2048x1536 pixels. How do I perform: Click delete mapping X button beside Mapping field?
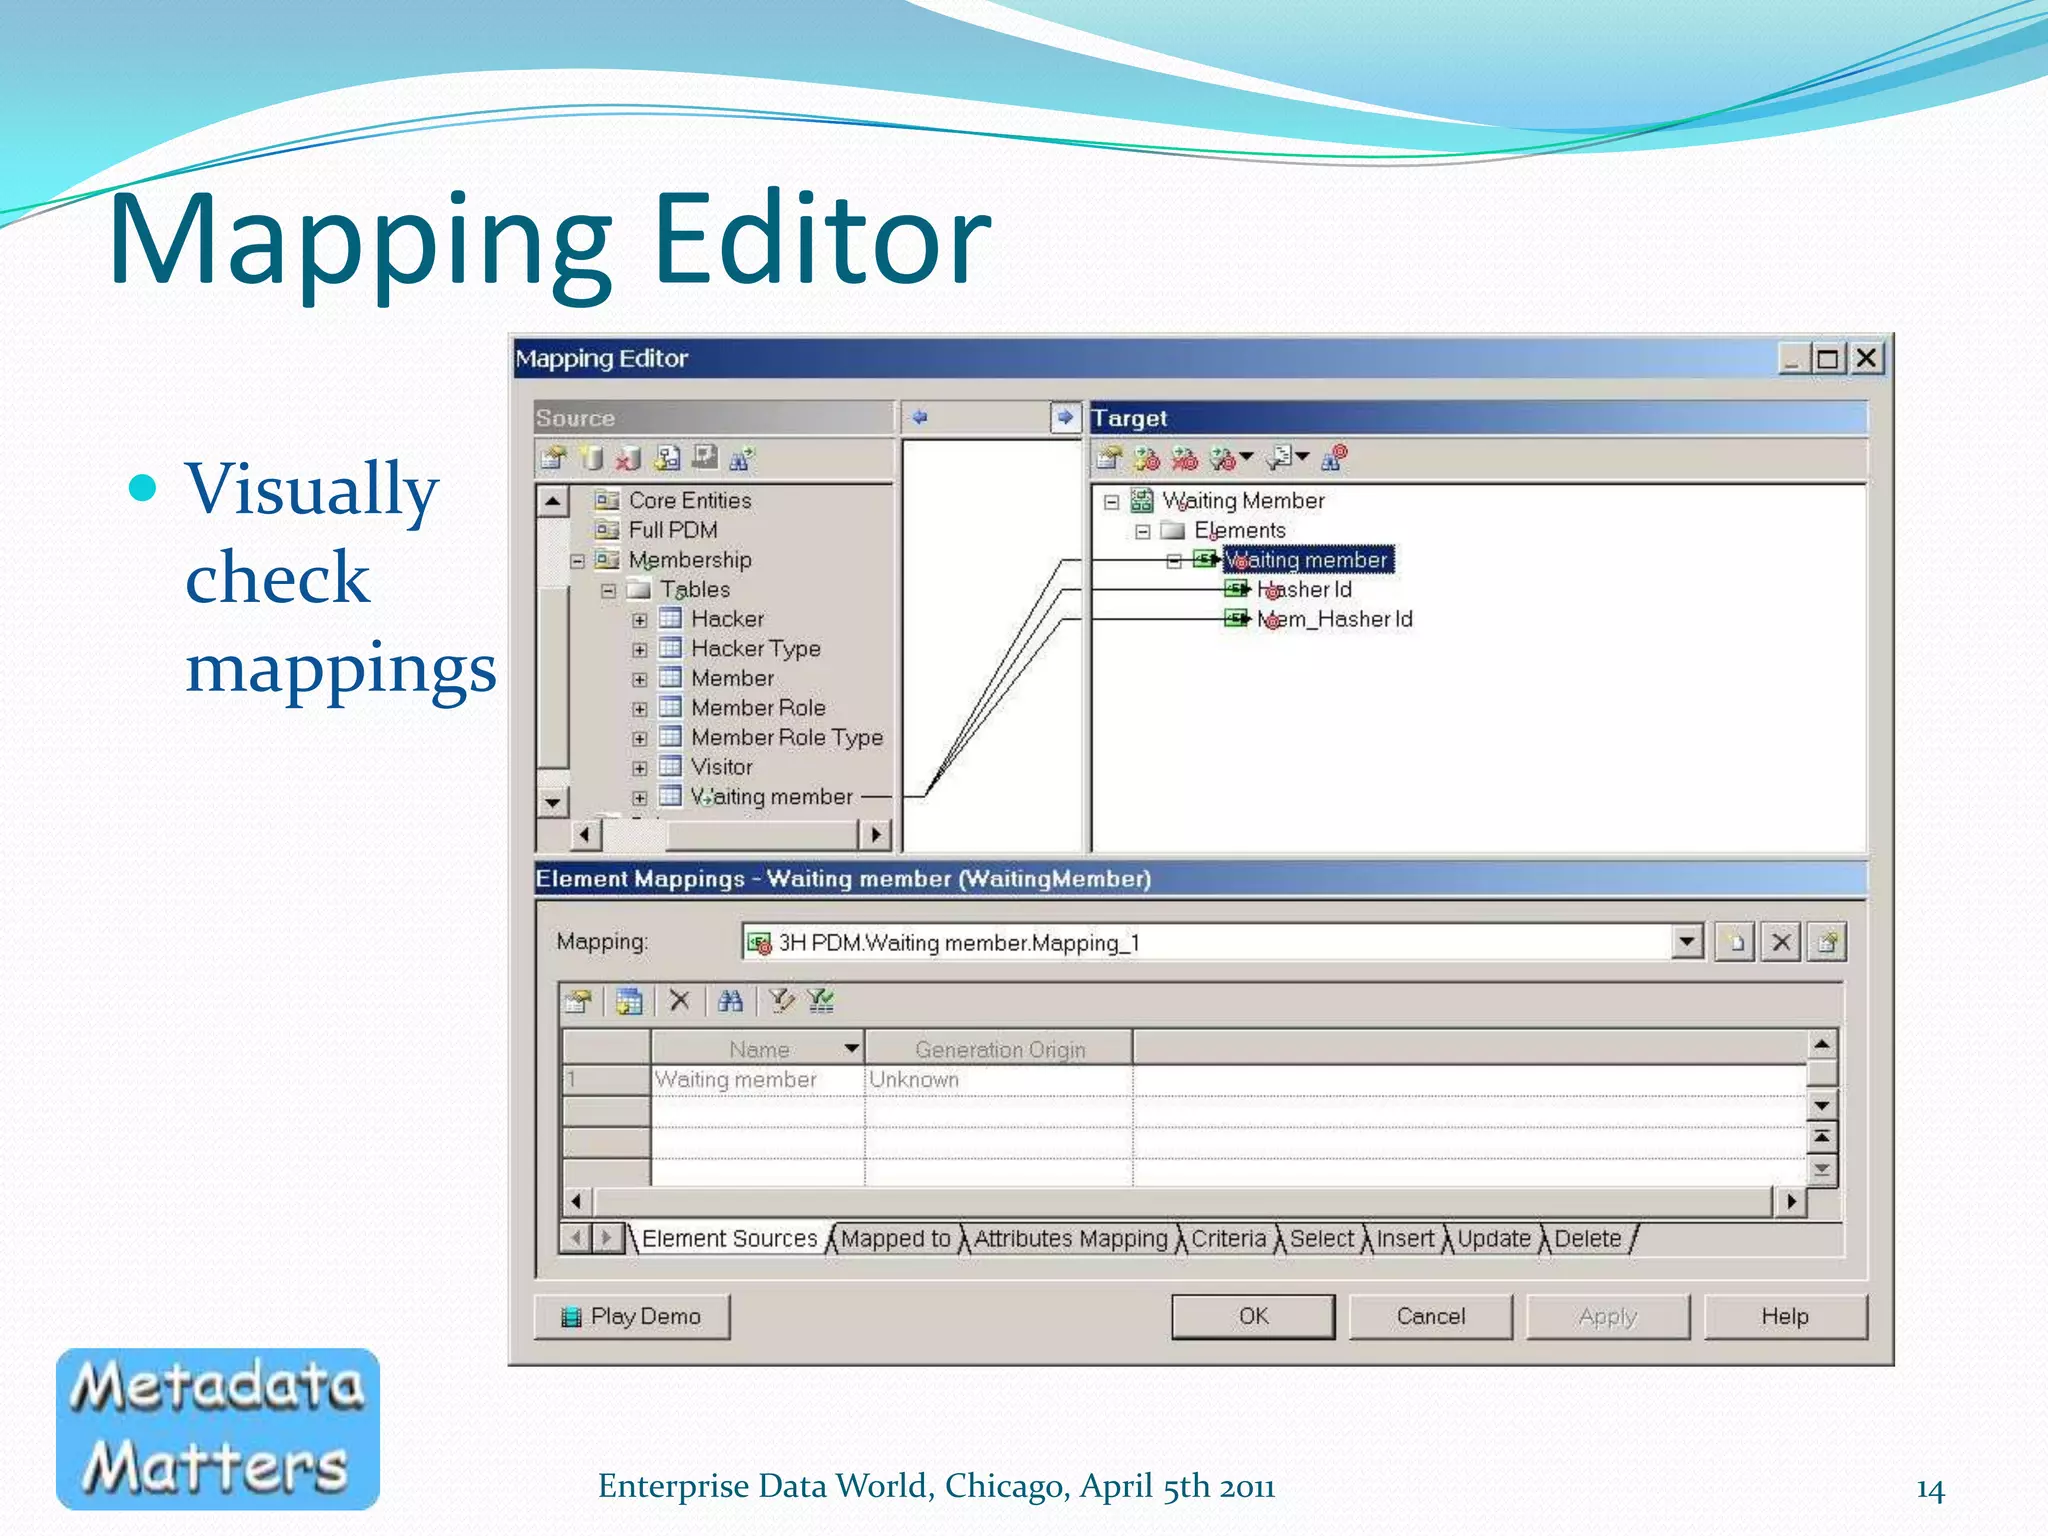tap(1781, 942)
